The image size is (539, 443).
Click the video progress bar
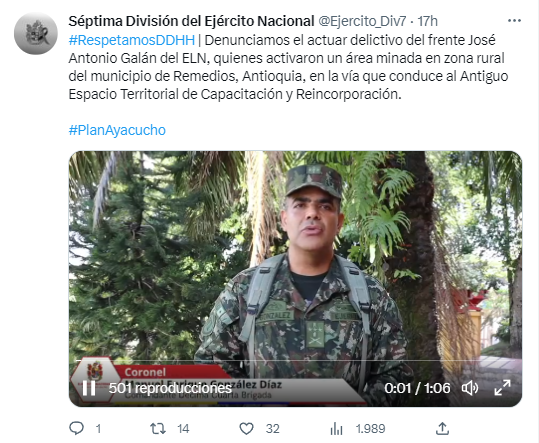295,361
